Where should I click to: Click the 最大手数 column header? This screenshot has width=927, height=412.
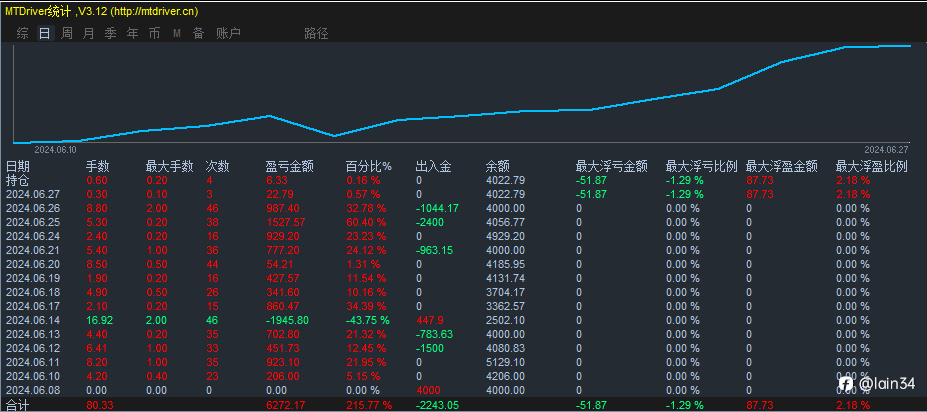(x=170, y=167)
